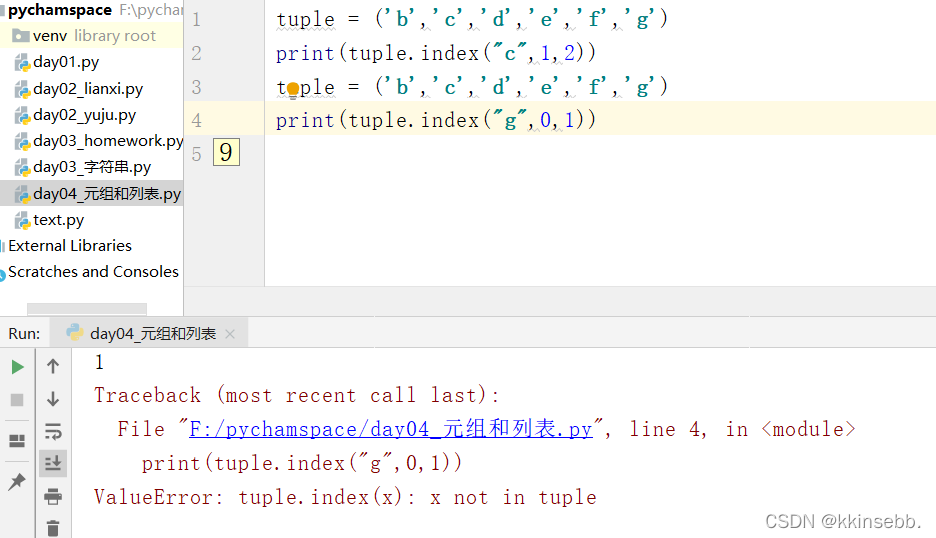Viewport: 936px width, 538px height.
Task: Click the print output icon
Action: [x=53, y=496]
